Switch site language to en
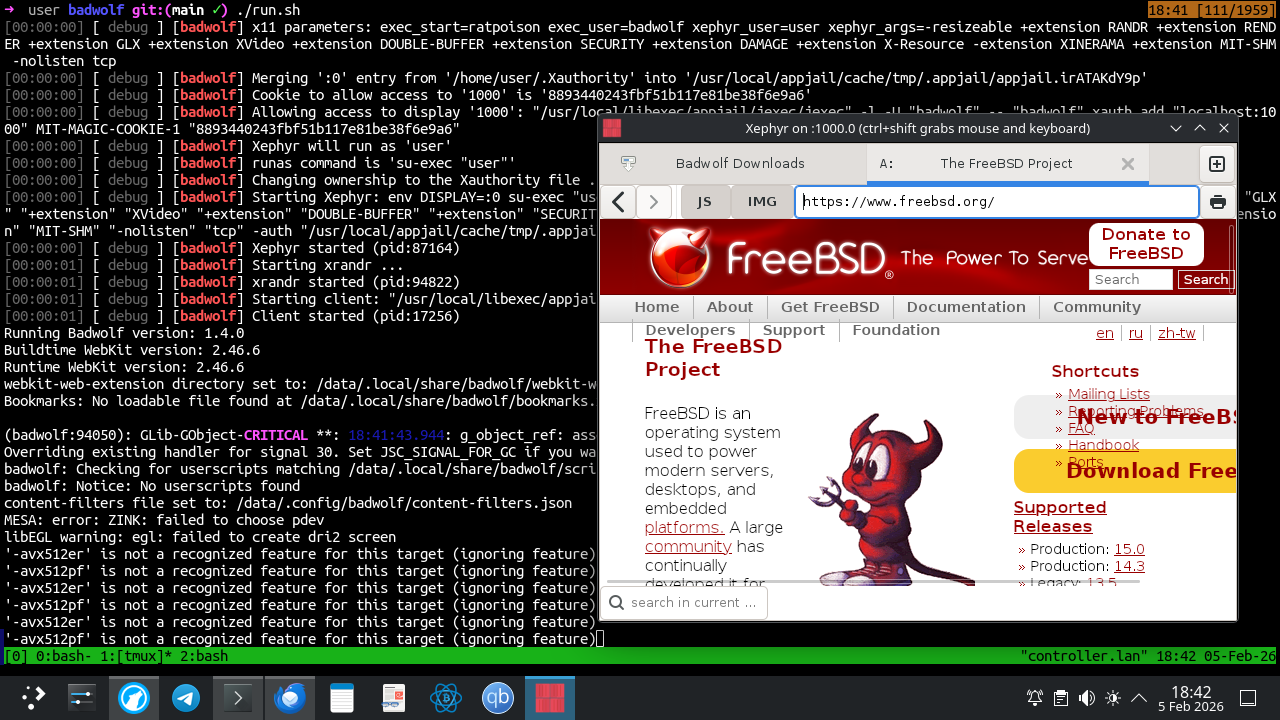Screen dimensions: 1280x720 (x=1105, y=333)
